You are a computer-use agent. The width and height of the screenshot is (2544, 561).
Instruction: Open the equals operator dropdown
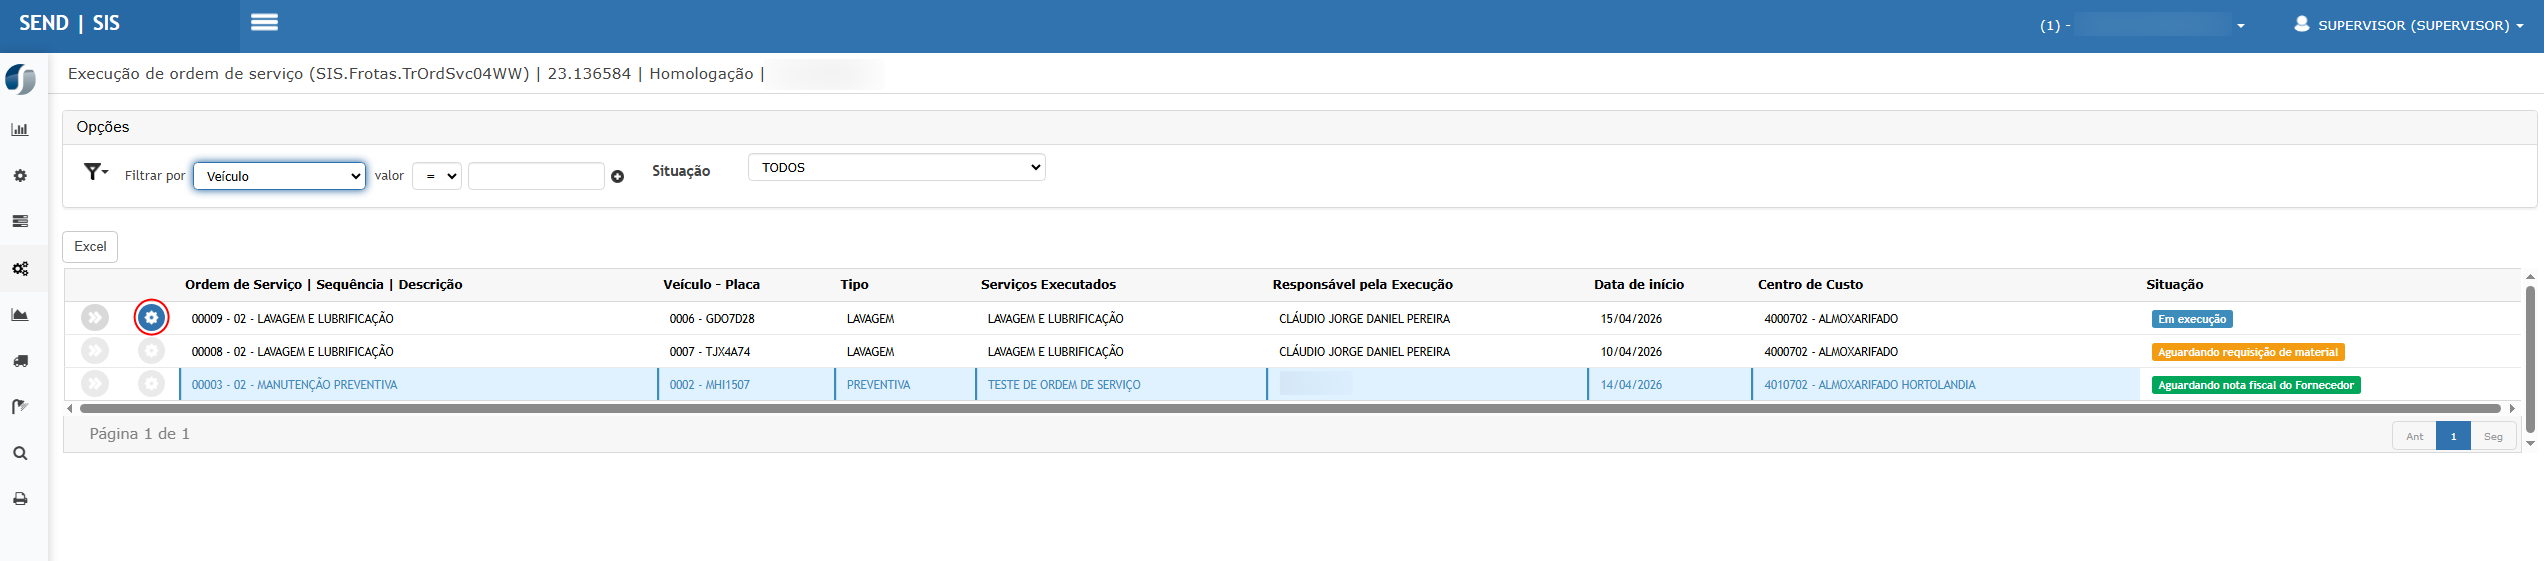point(437,176)
